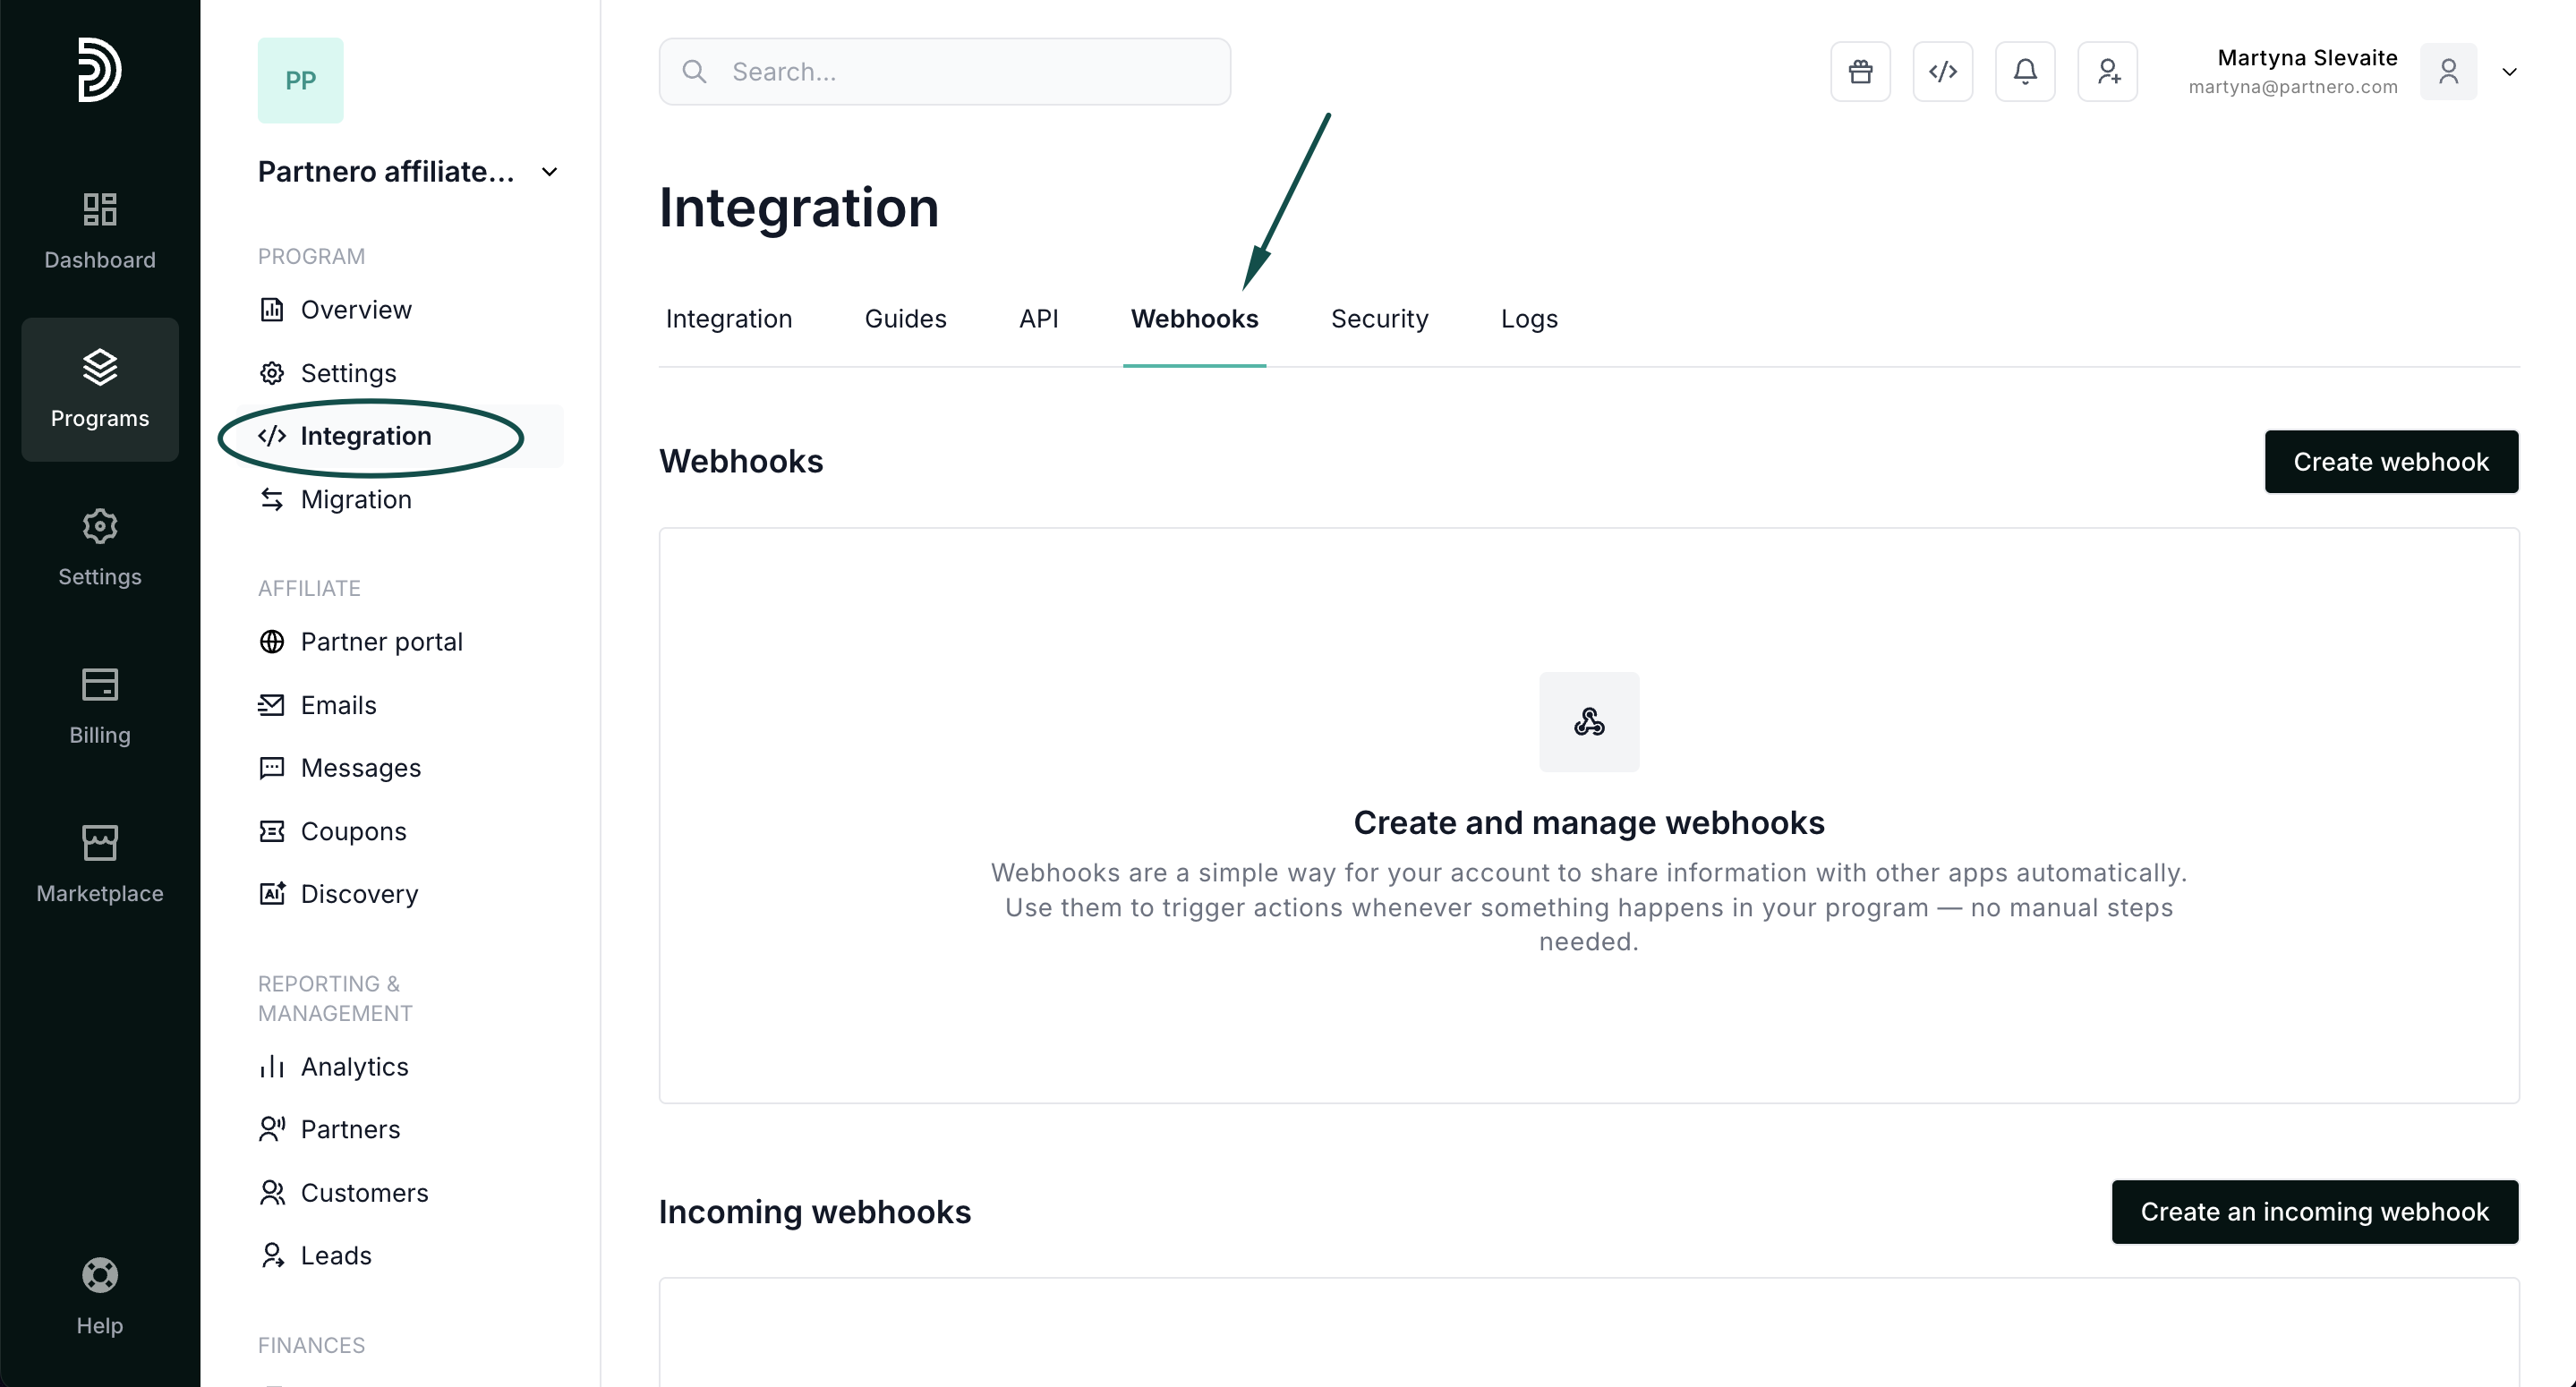The image size is (2576, 1387).
Task: Go to Dashboard in left rail
Action: pos(100,231)
